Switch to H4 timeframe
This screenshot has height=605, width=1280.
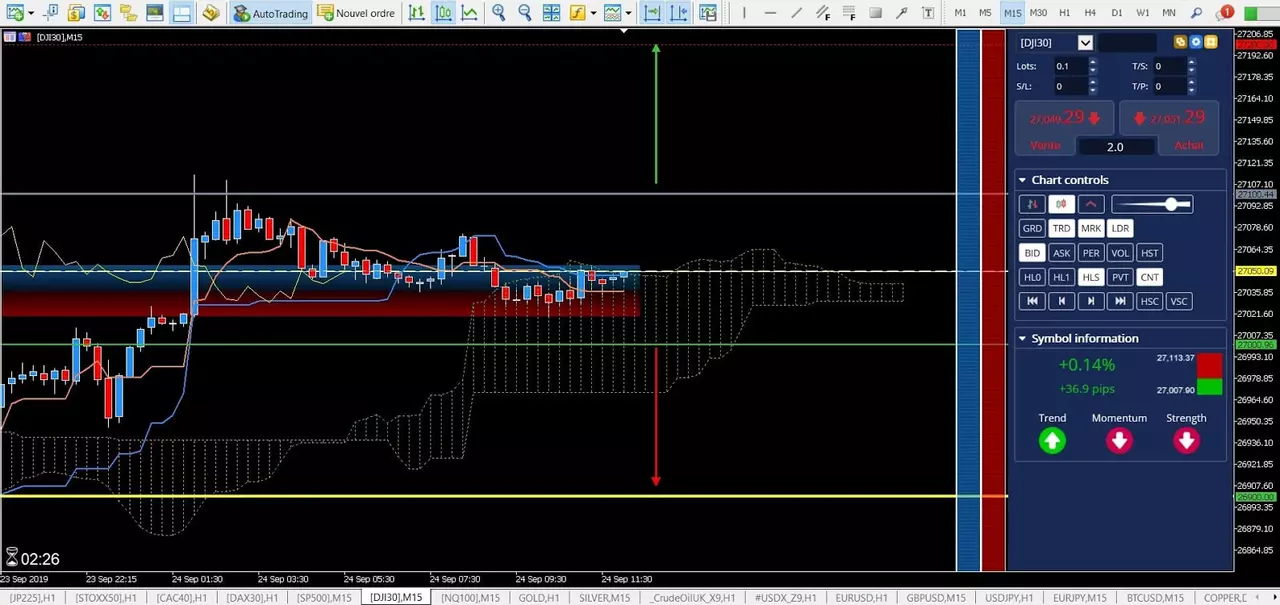(1090, 13)
